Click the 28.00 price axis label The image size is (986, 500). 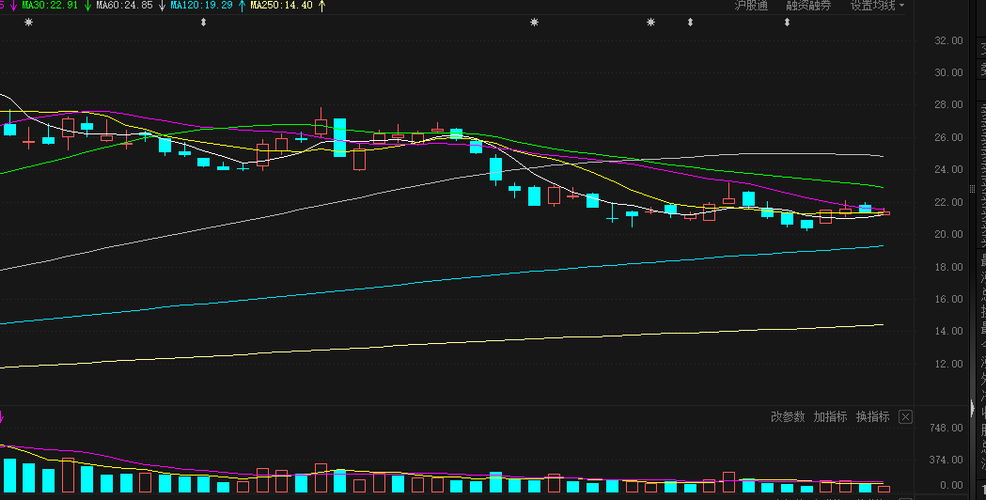click(x=949, y=105)
